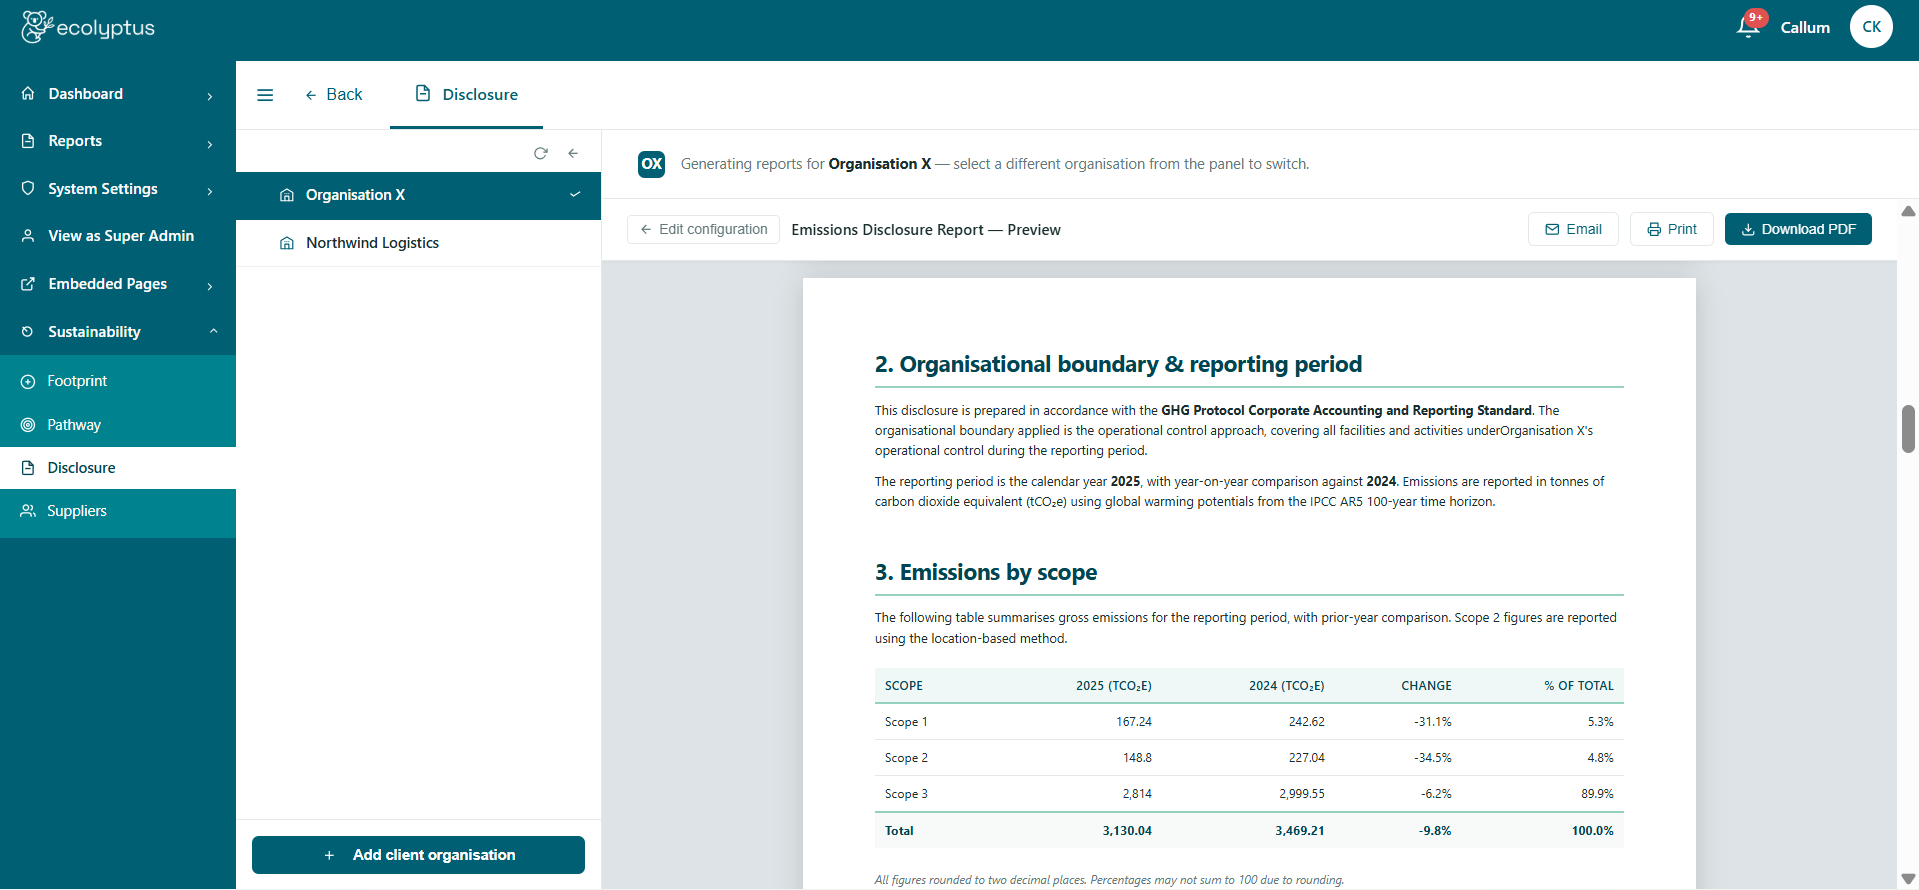This screenshot has width=1919, height=890.
Task: Collapse the Sustainability submenu chevron
Action: click(213, 331)
